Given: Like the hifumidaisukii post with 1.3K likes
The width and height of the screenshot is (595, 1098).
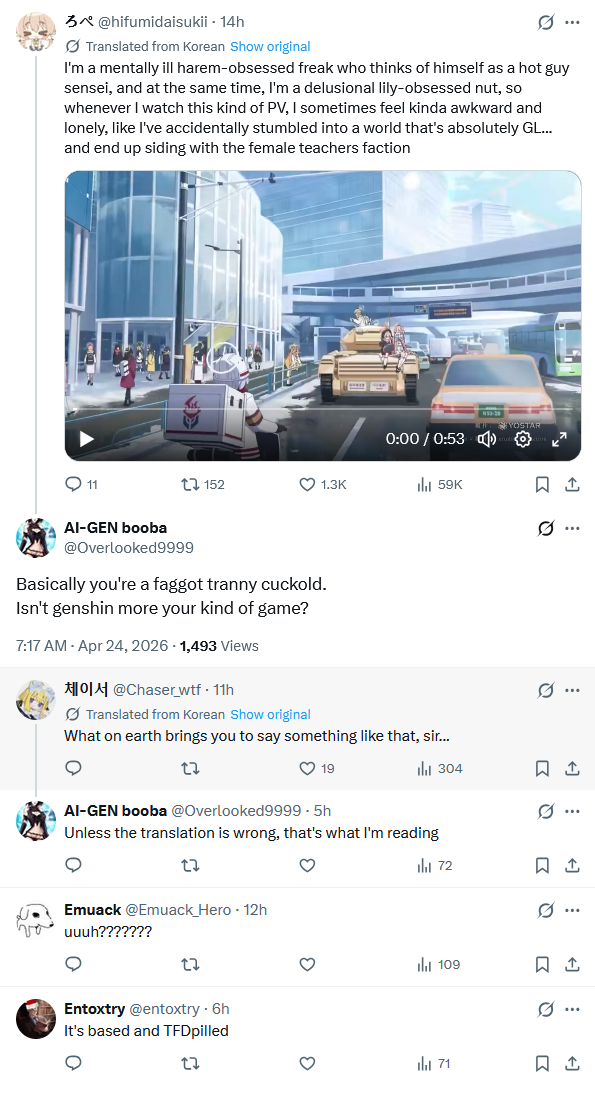Looking at the screenshot, I should click(323, 485).
